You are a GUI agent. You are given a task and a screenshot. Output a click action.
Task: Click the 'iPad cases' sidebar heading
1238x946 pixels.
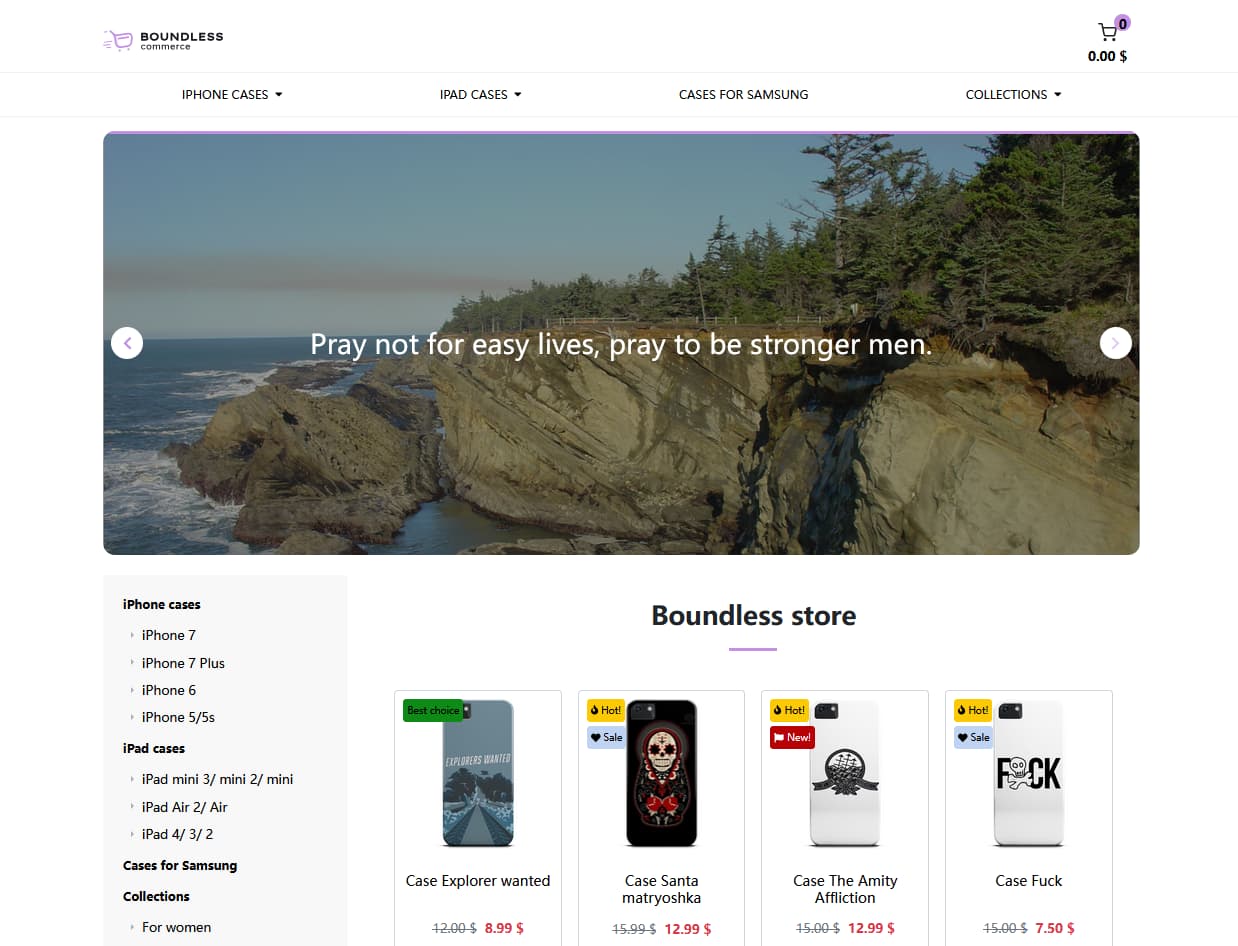pos(154,748)
